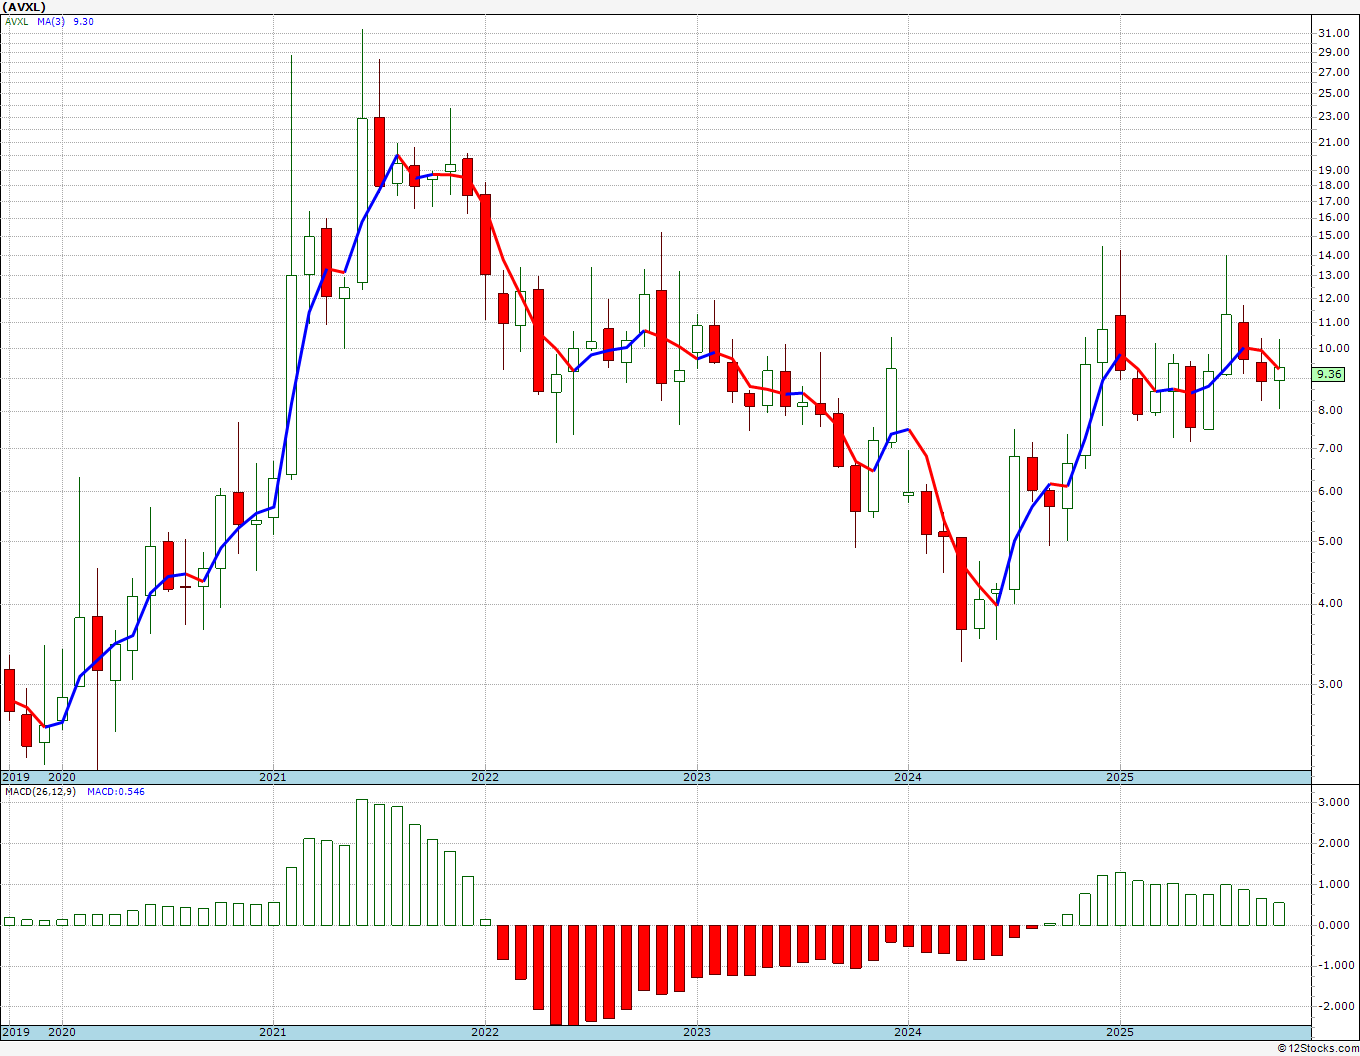The width and height of the screenshot is (1360, 1056).
Task: Click 2023 on the MACD panel time axis
Action: (x=697, y=1032)
